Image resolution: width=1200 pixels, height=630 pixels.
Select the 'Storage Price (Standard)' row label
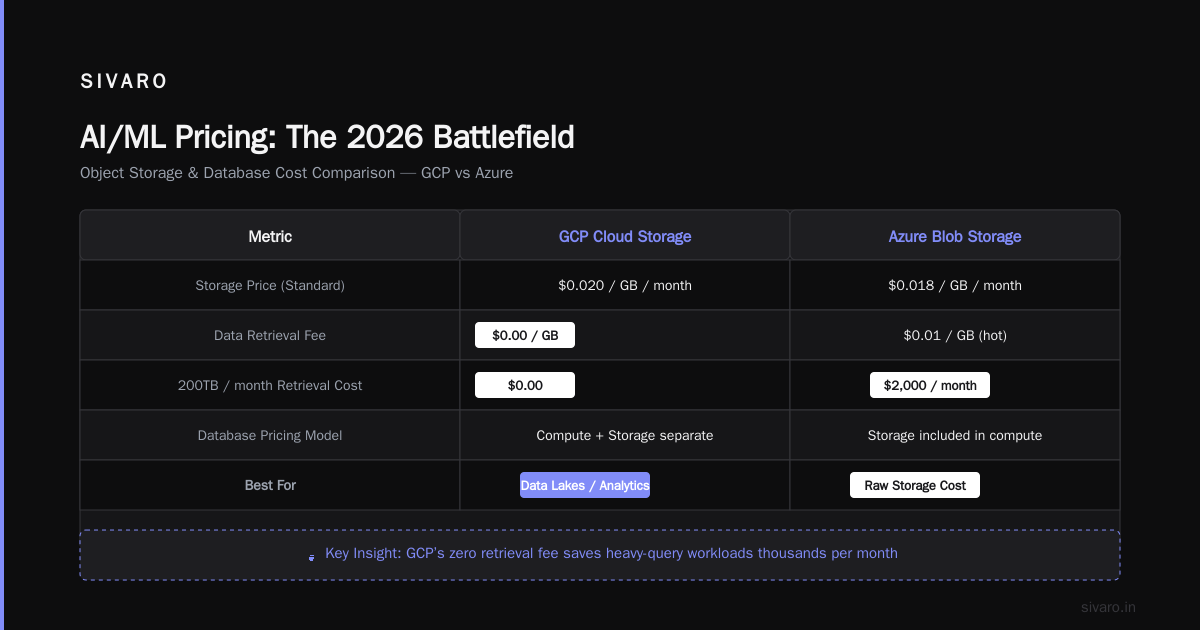click(x=270, y=286)
